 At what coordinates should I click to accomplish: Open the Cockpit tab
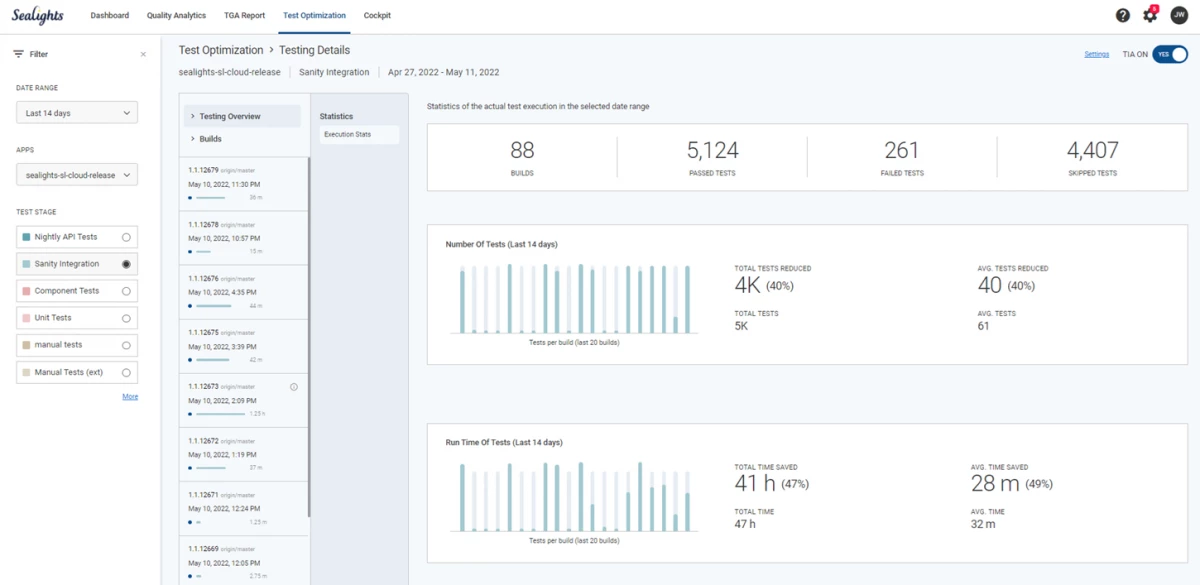pyautogui.click(x=377, y=16)
